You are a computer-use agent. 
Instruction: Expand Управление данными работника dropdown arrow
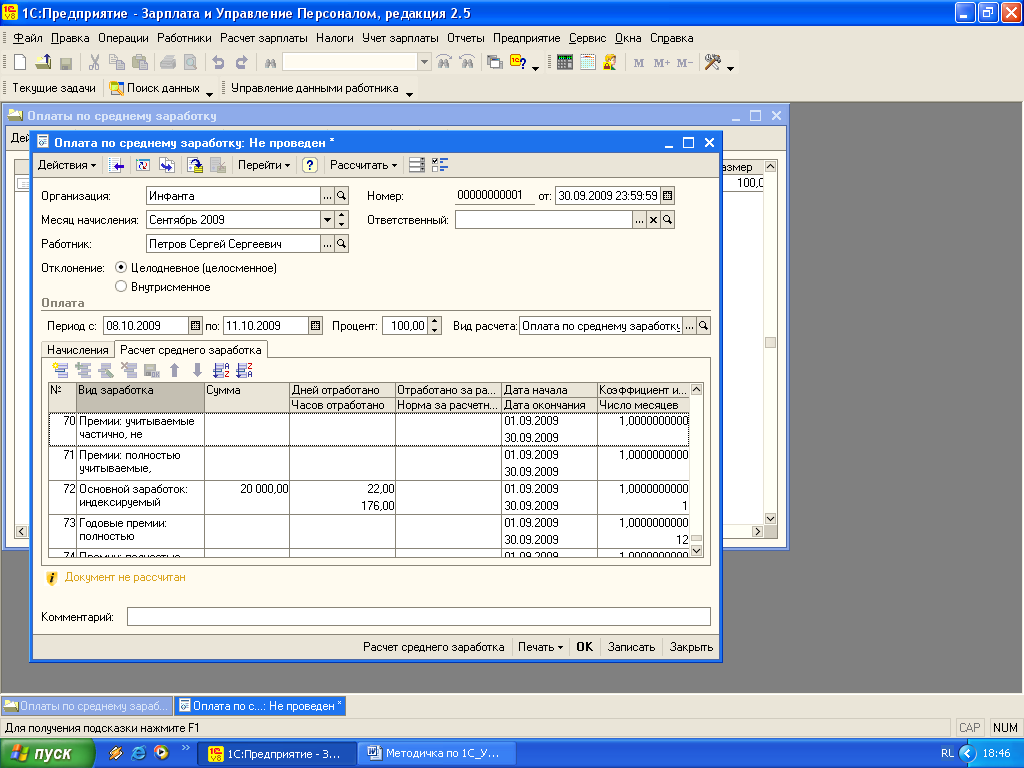click(x=409, y=93)
